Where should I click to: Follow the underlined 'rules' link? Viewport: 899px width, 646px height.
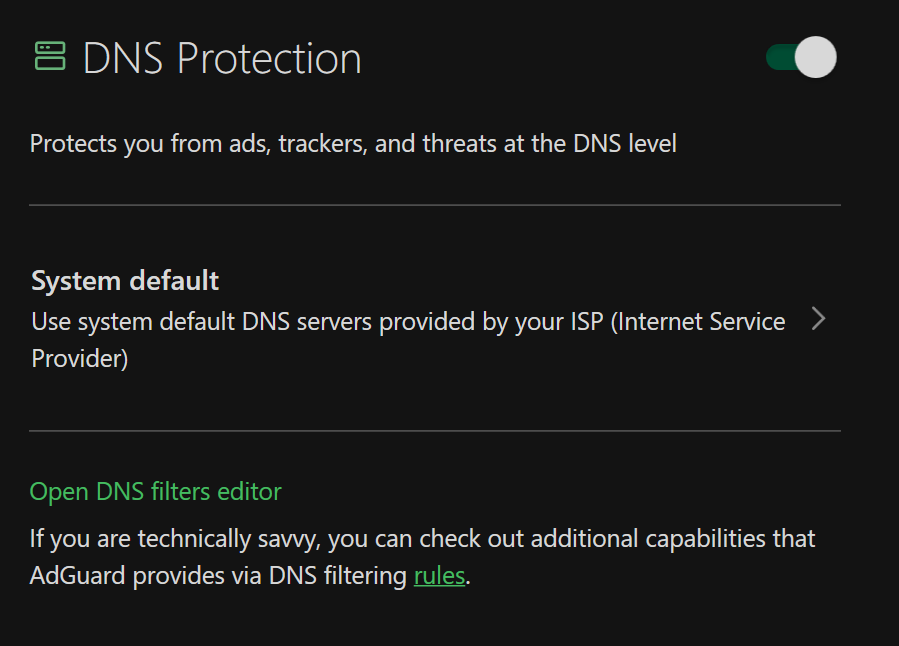point(439,577)
